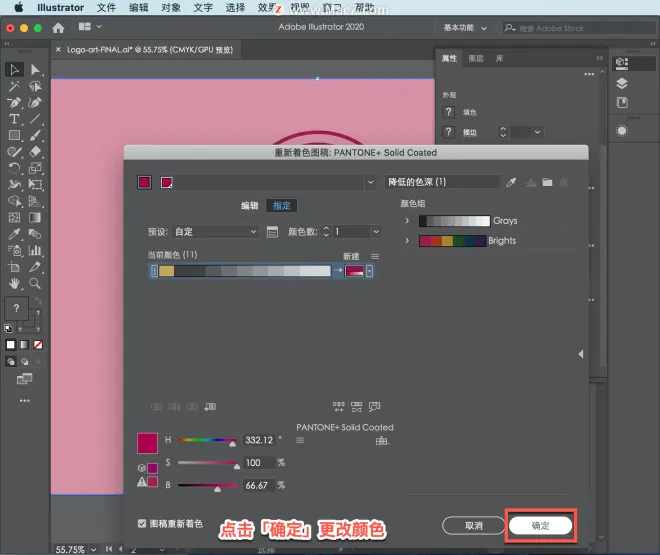The image size is (660, 555).
Task: Select the Pen tool
Action: point(14,103)
